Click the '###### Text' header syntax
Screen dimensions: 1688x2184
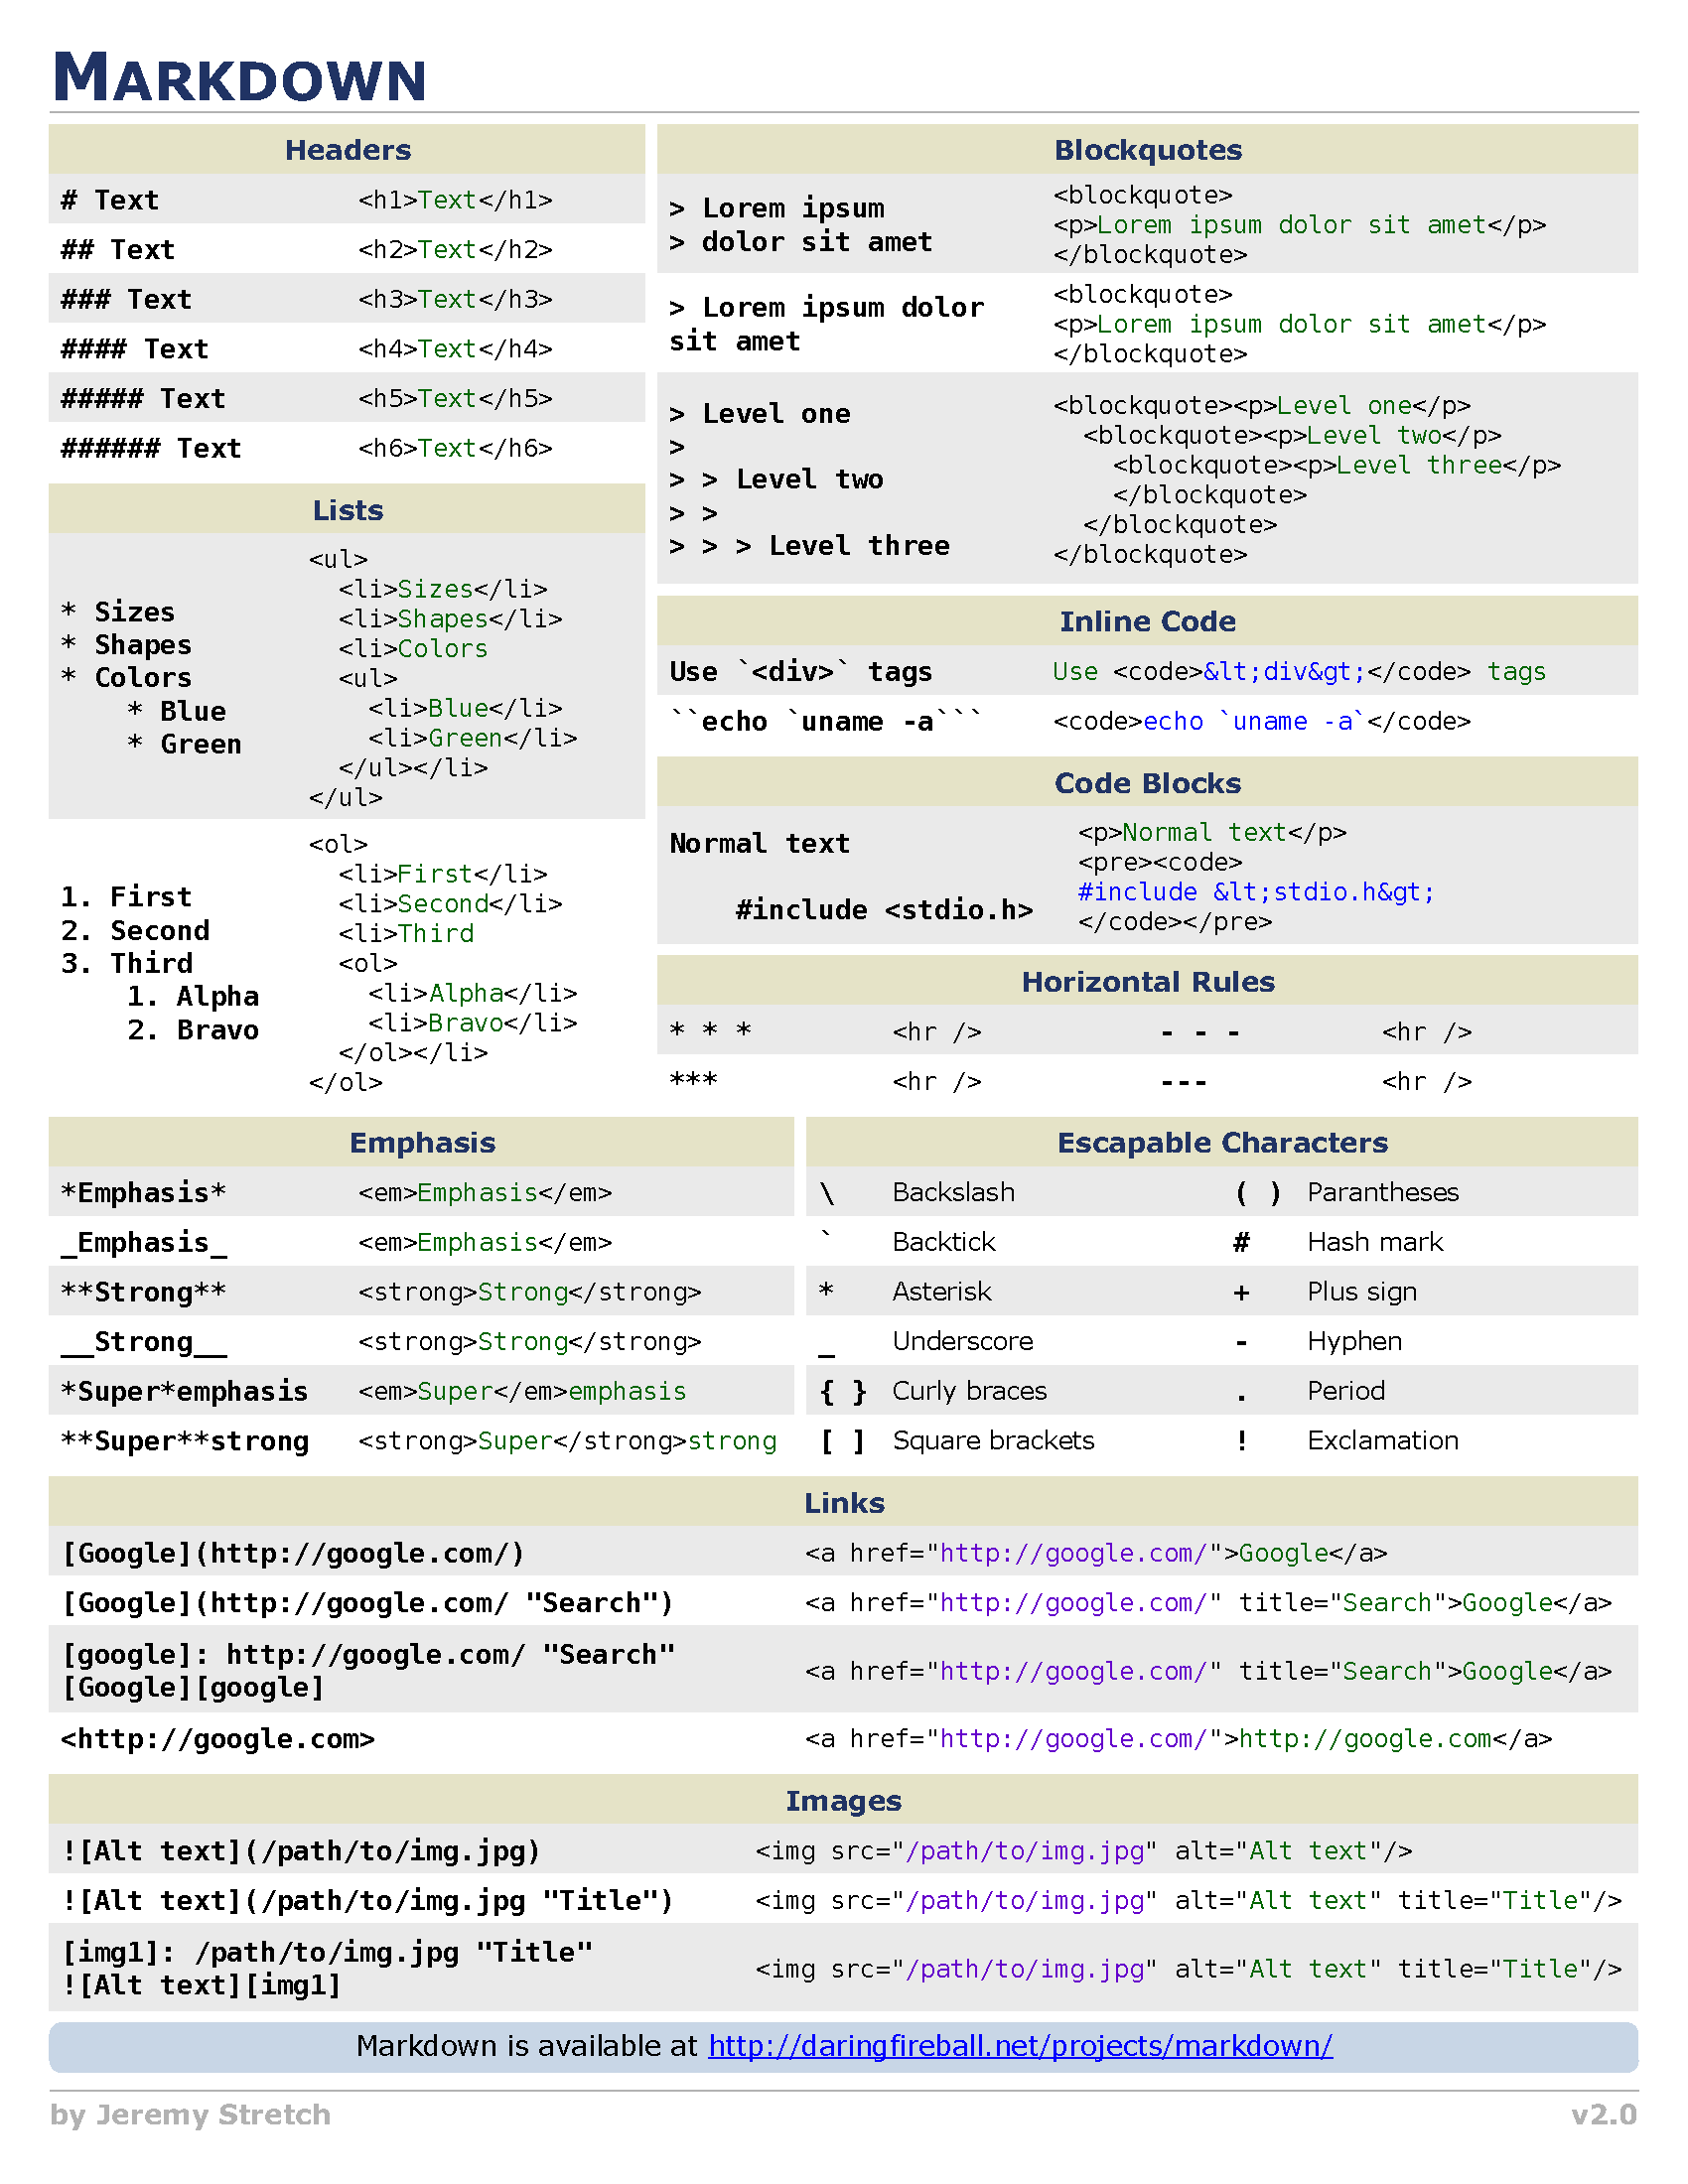[x=151, y=448]
